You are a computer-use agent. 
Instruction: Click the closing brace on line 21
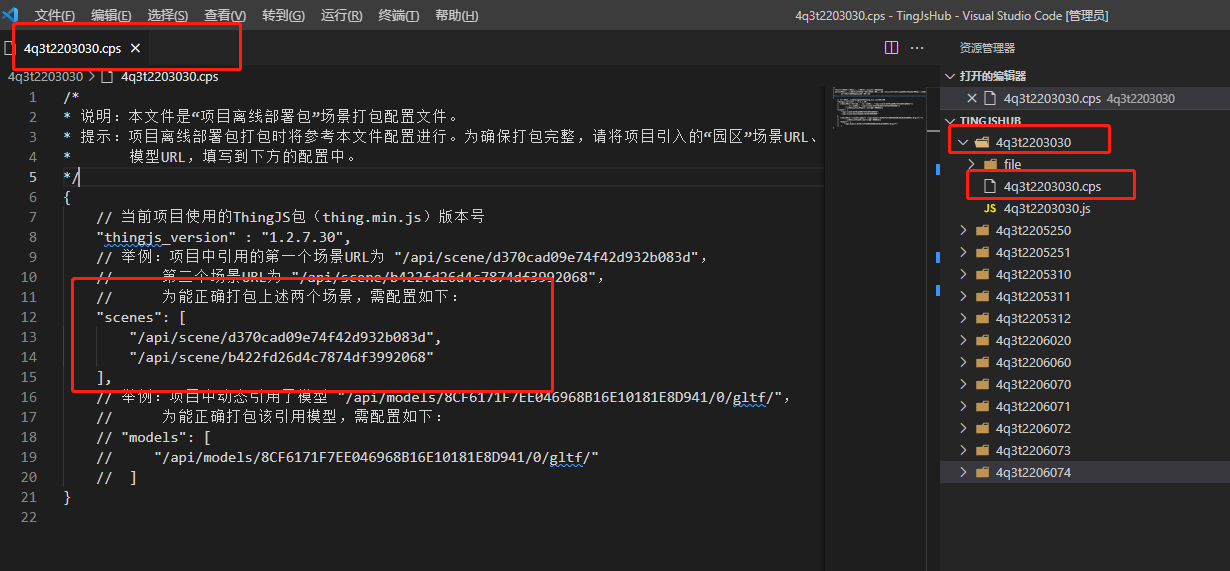click(x=67, y=497)
